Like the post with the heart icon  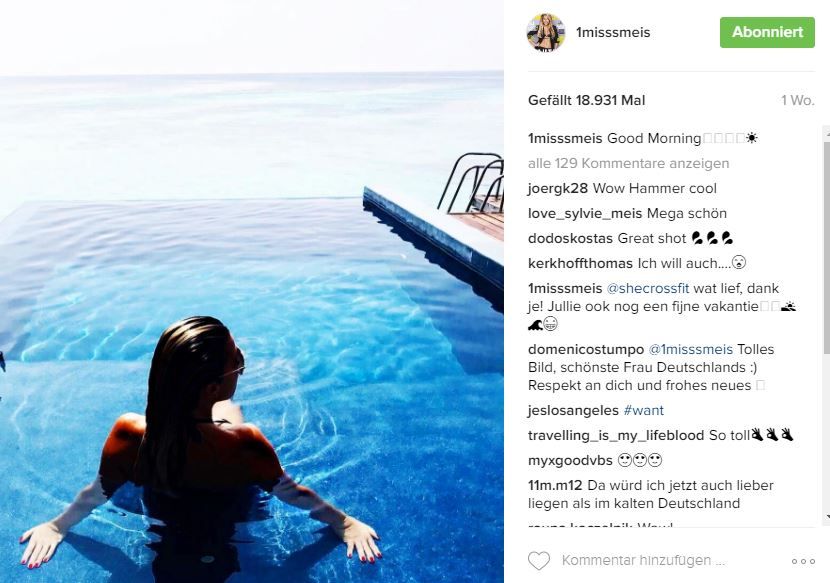(x=539, y=561)
